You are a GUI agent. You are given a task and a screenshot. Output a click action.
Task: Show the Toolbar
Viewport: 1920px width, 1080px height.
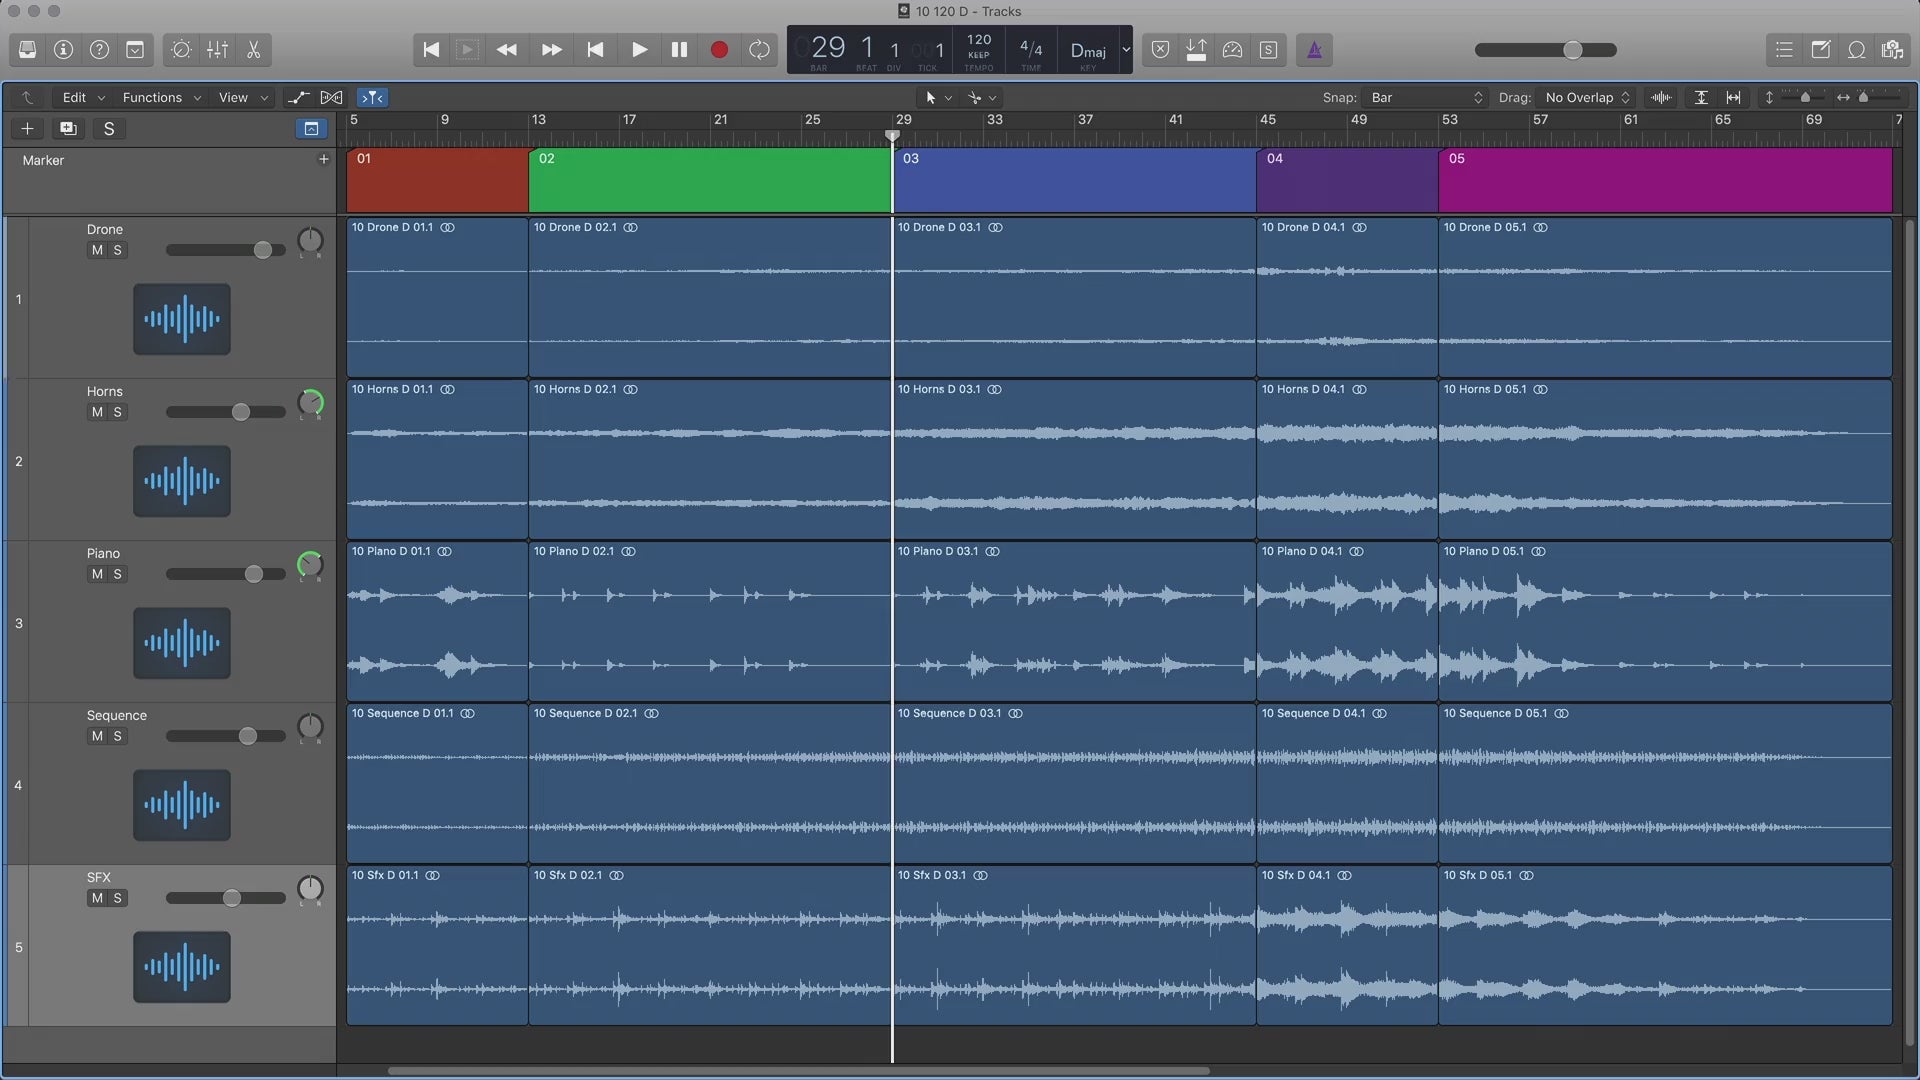tap(135, 50)
